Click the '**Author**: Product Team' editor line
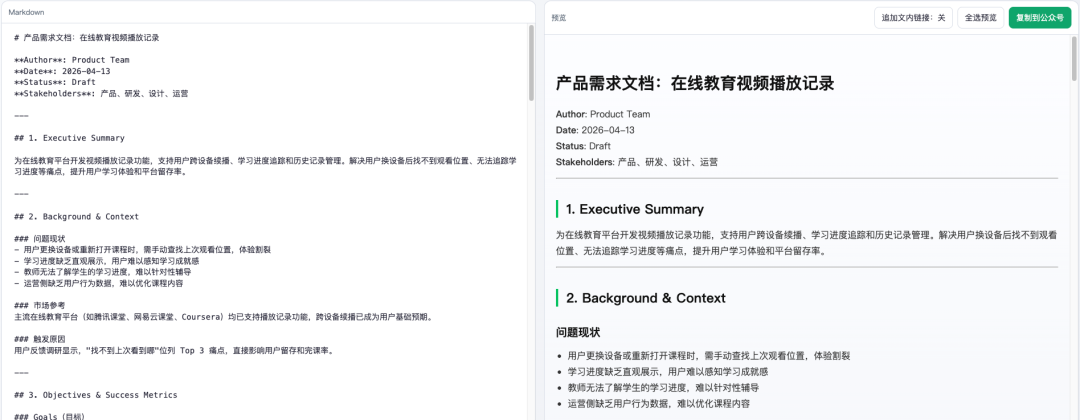Image resolution: width=1080 pixels, height=420 pixels. 72,60
